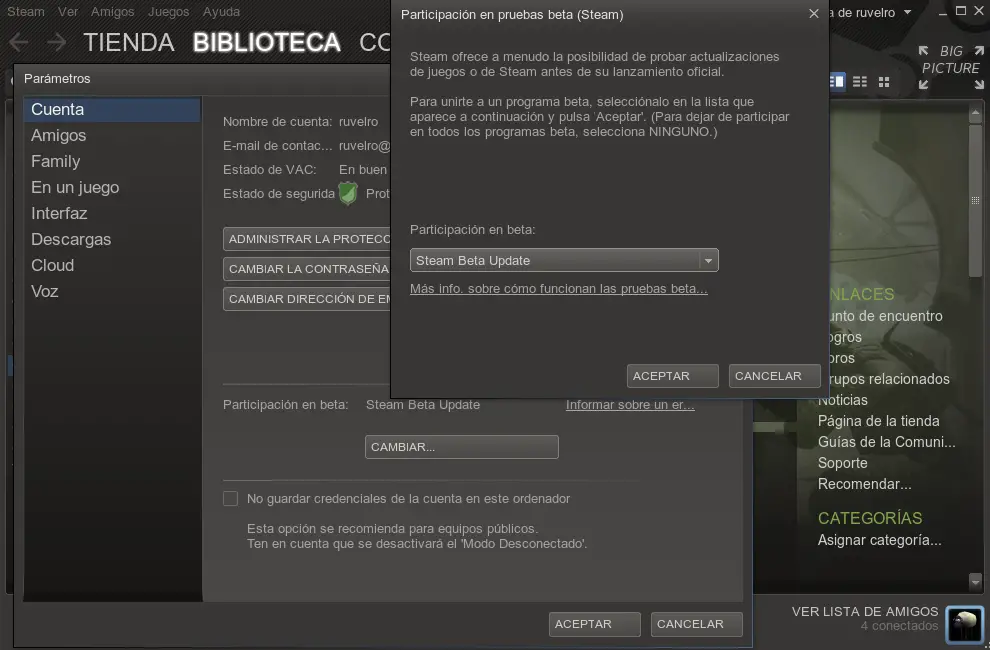The image size is (990, 650).
Task: Open Asignar categoría... link
Action: coord(880,540)
